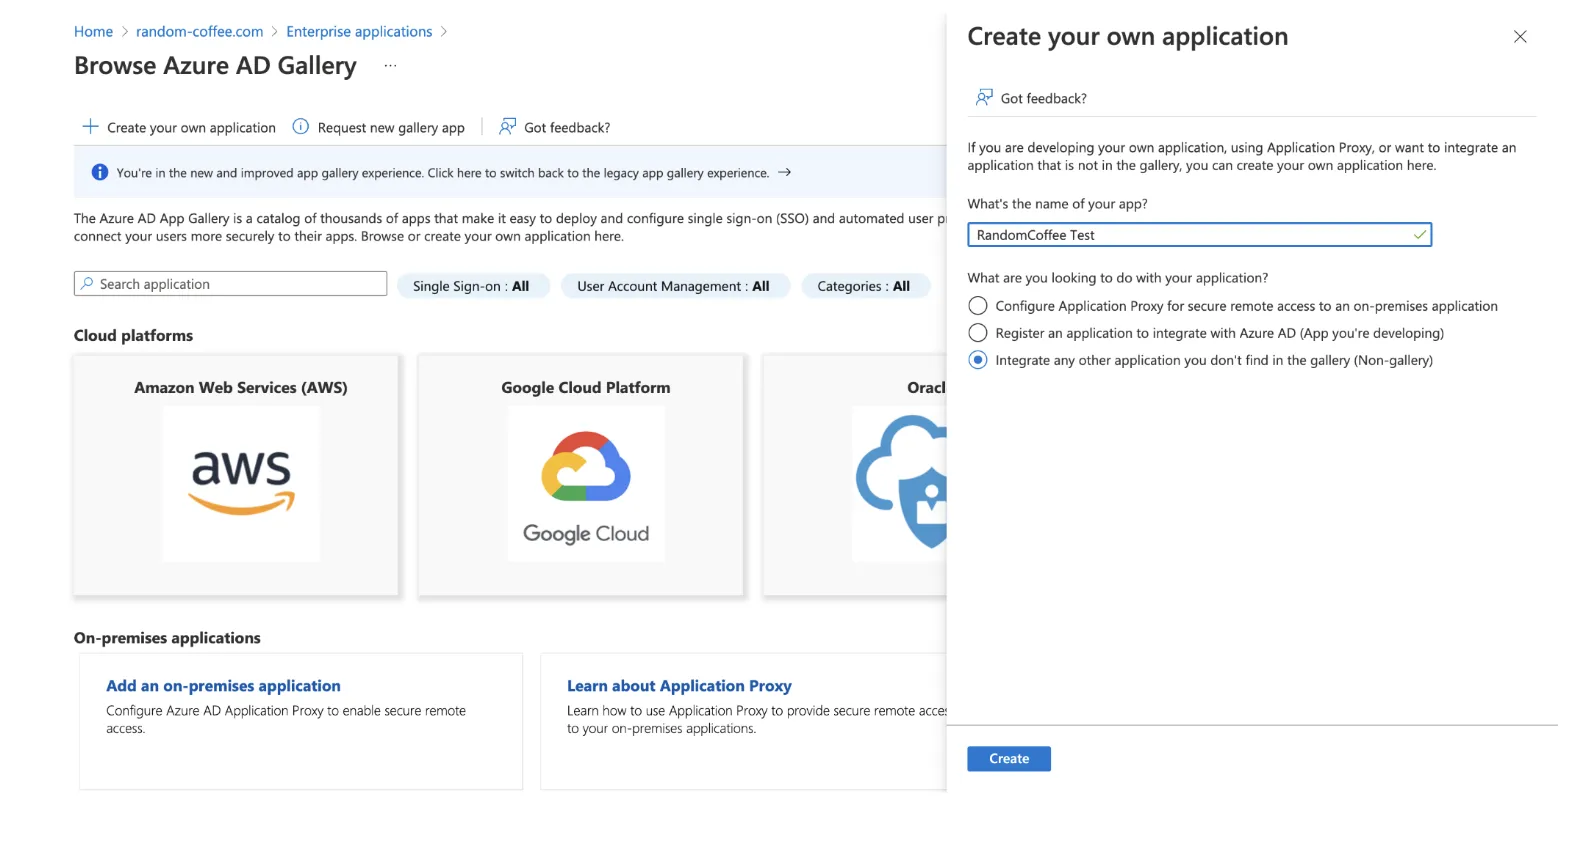This screenshot has height=868, width=1583.
Task: Click the info icon beside Request new gallery app
Action: (300, 127)
